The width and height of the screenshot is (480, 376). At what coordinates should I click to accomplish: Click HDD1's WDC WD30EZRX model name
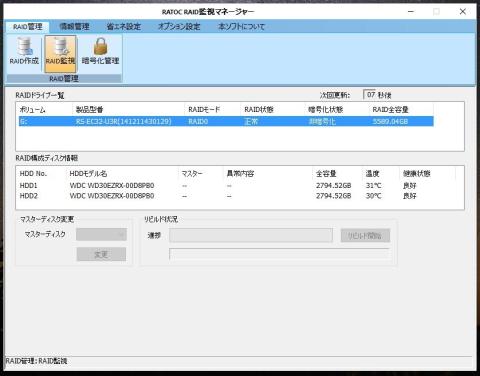click(112, 185)
